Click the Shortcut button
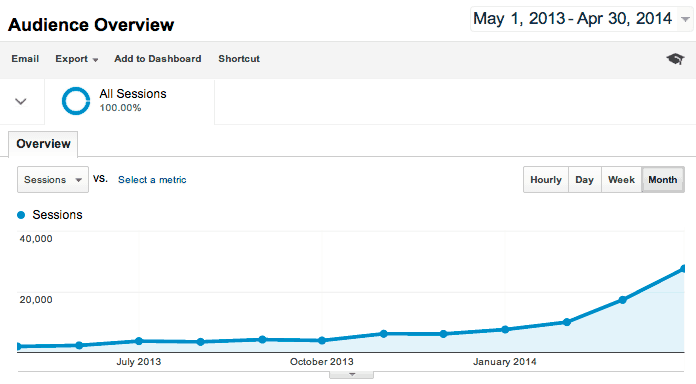The image size is (696, 384). (x=239, y=59)
